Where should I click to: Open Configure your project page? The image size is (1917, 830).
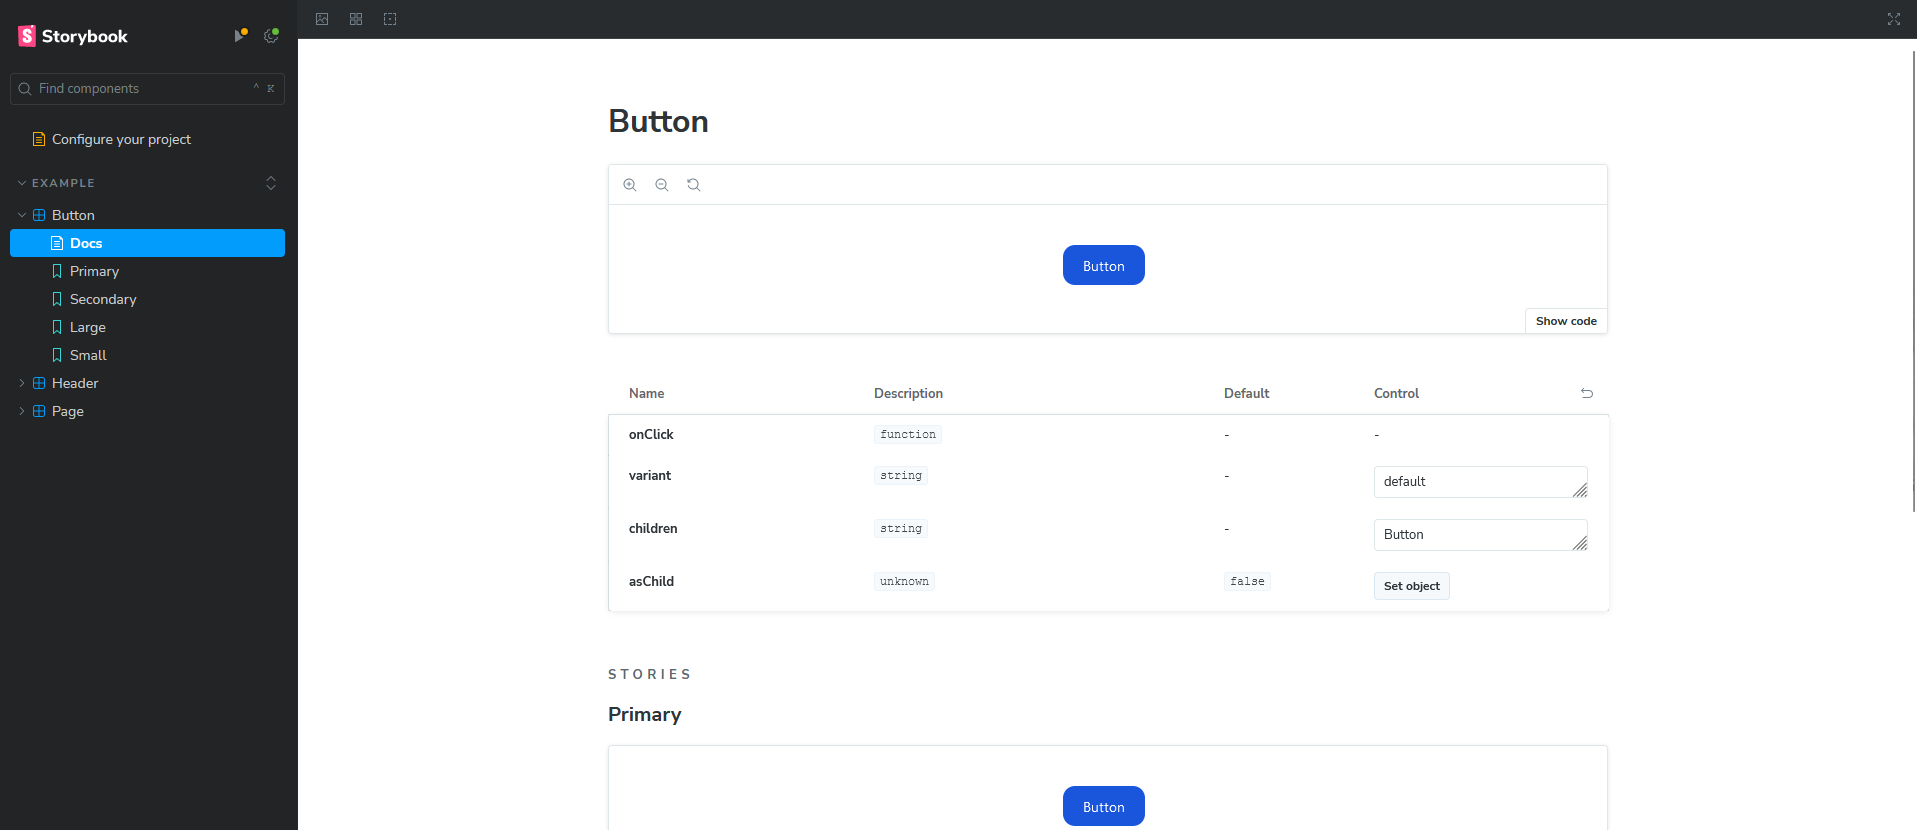(121, 139)
